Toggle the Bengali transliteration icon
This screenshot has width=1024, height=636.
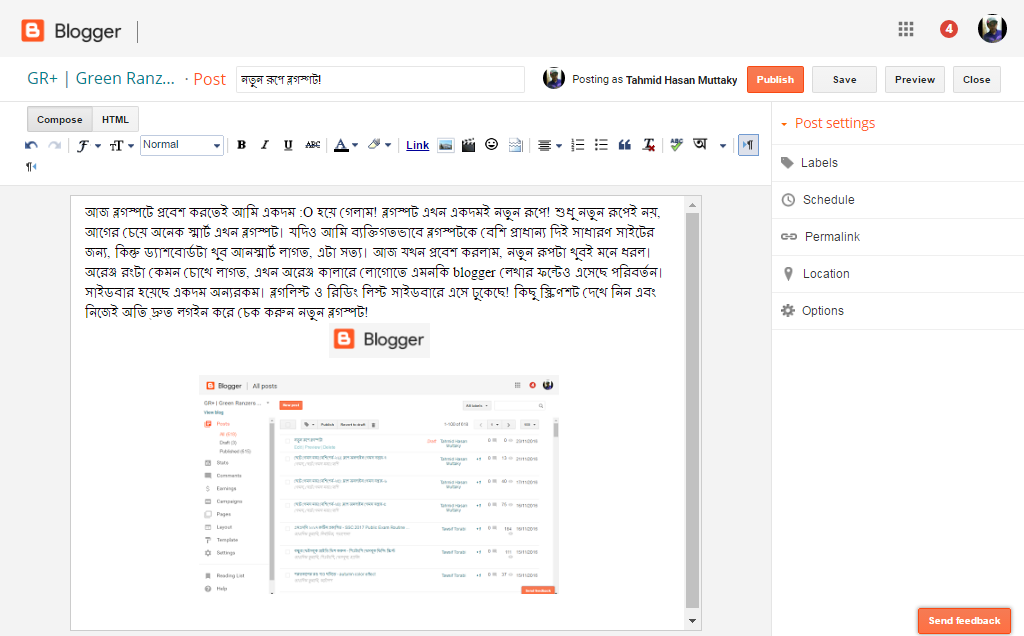click(700, 144)
